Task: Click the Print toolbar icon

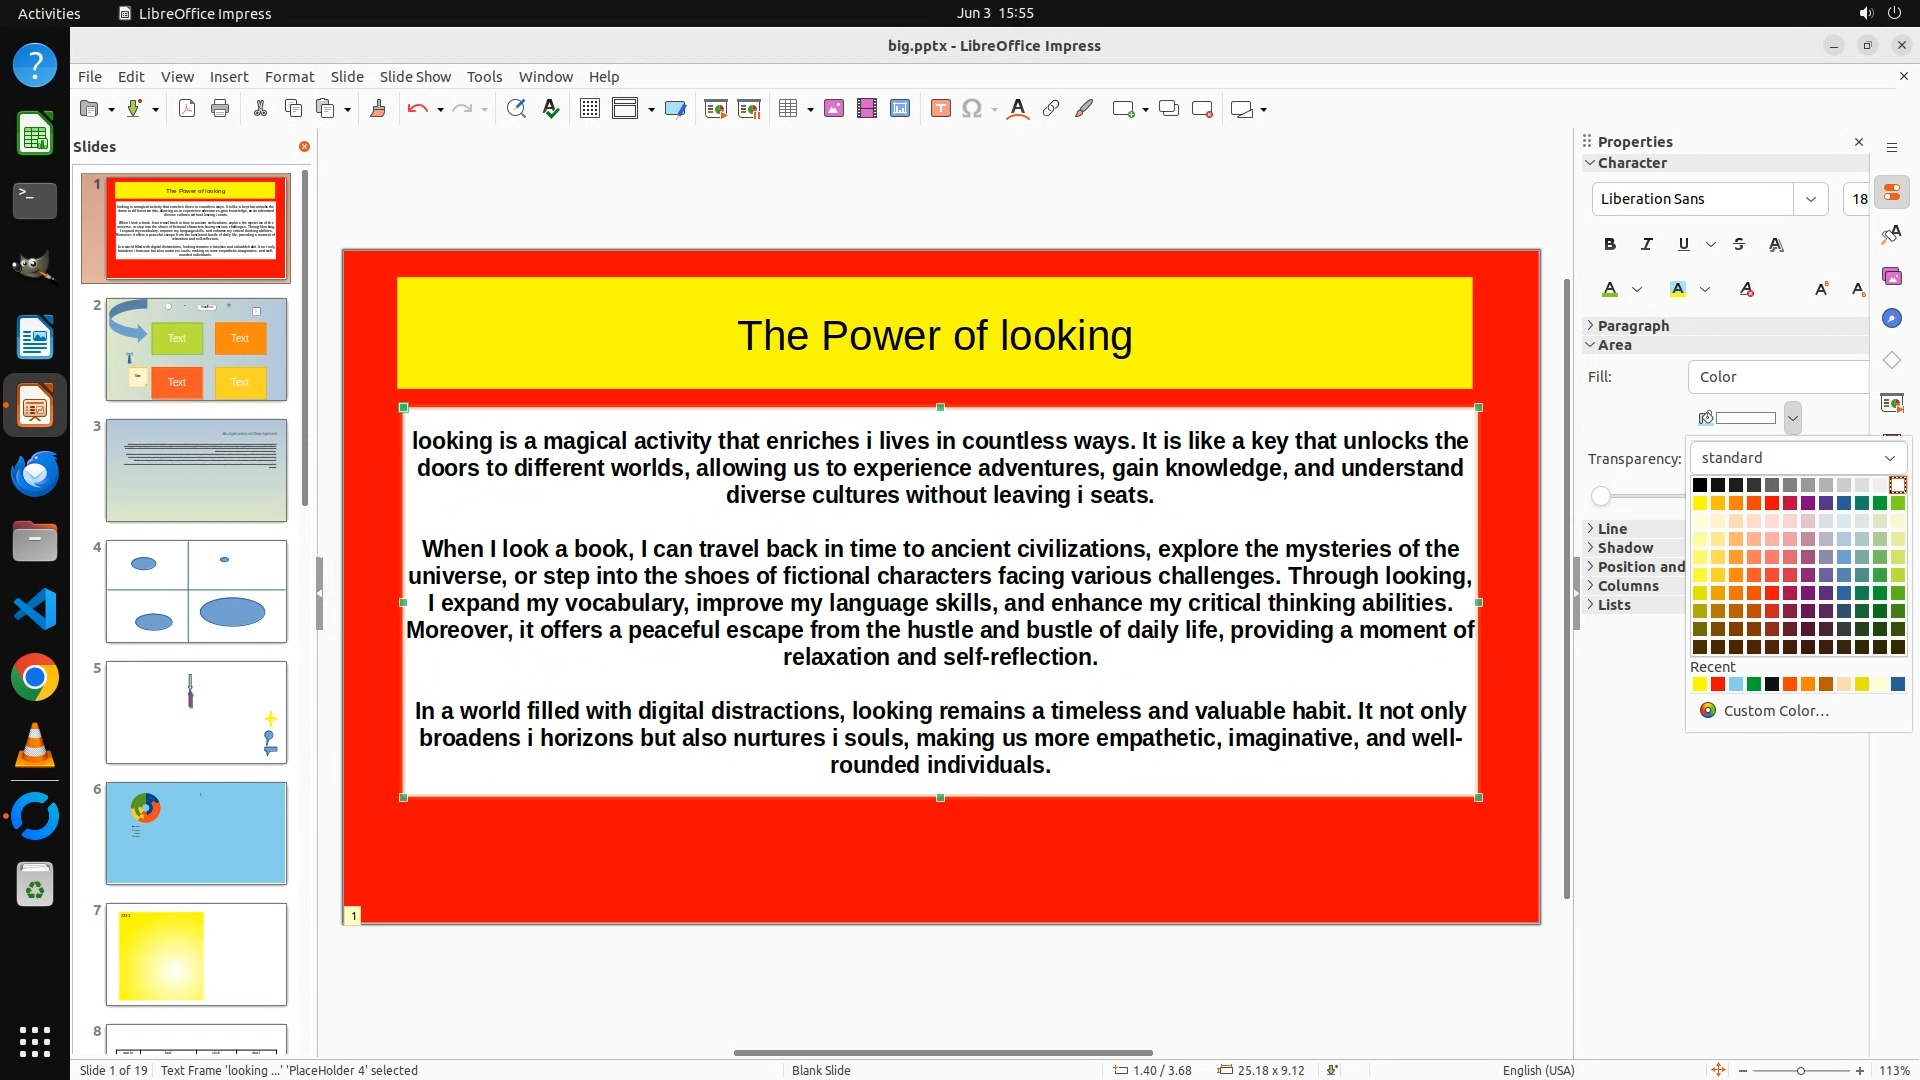Action: [x=220, y=109]
